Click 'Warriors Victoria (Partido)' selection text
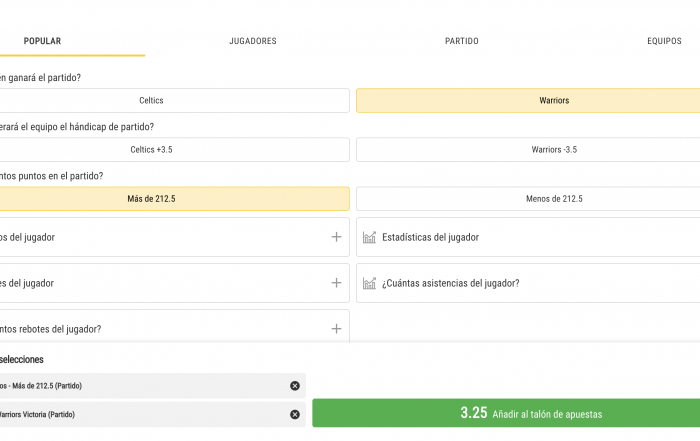The width and height of the screenshot is (700, 441). [38, 414]
